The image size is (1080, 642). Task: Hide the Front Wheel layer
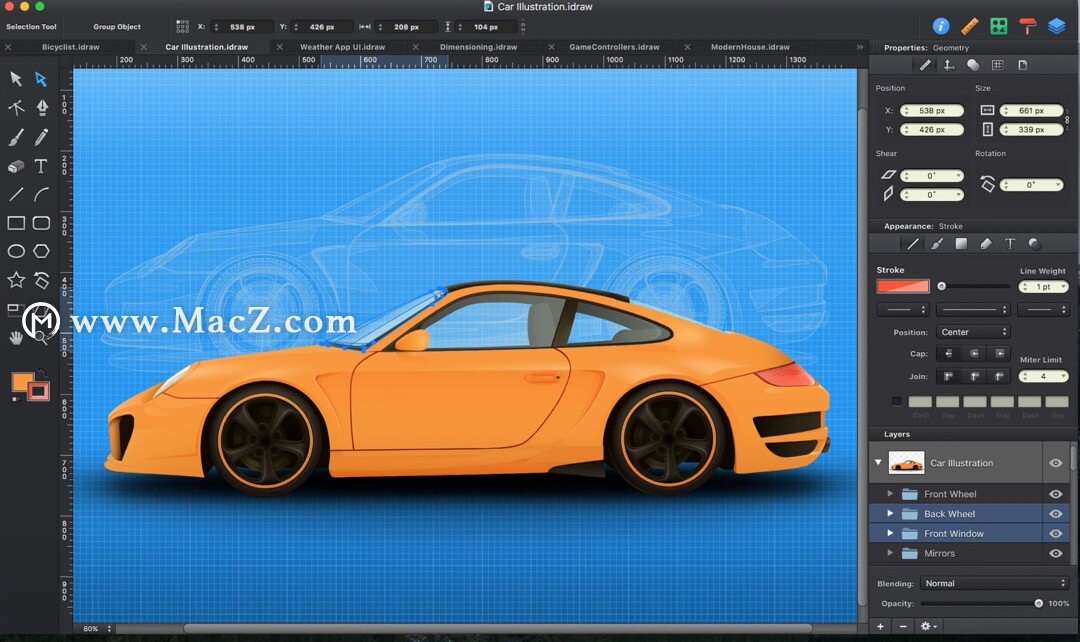(x=1055, y=494)
